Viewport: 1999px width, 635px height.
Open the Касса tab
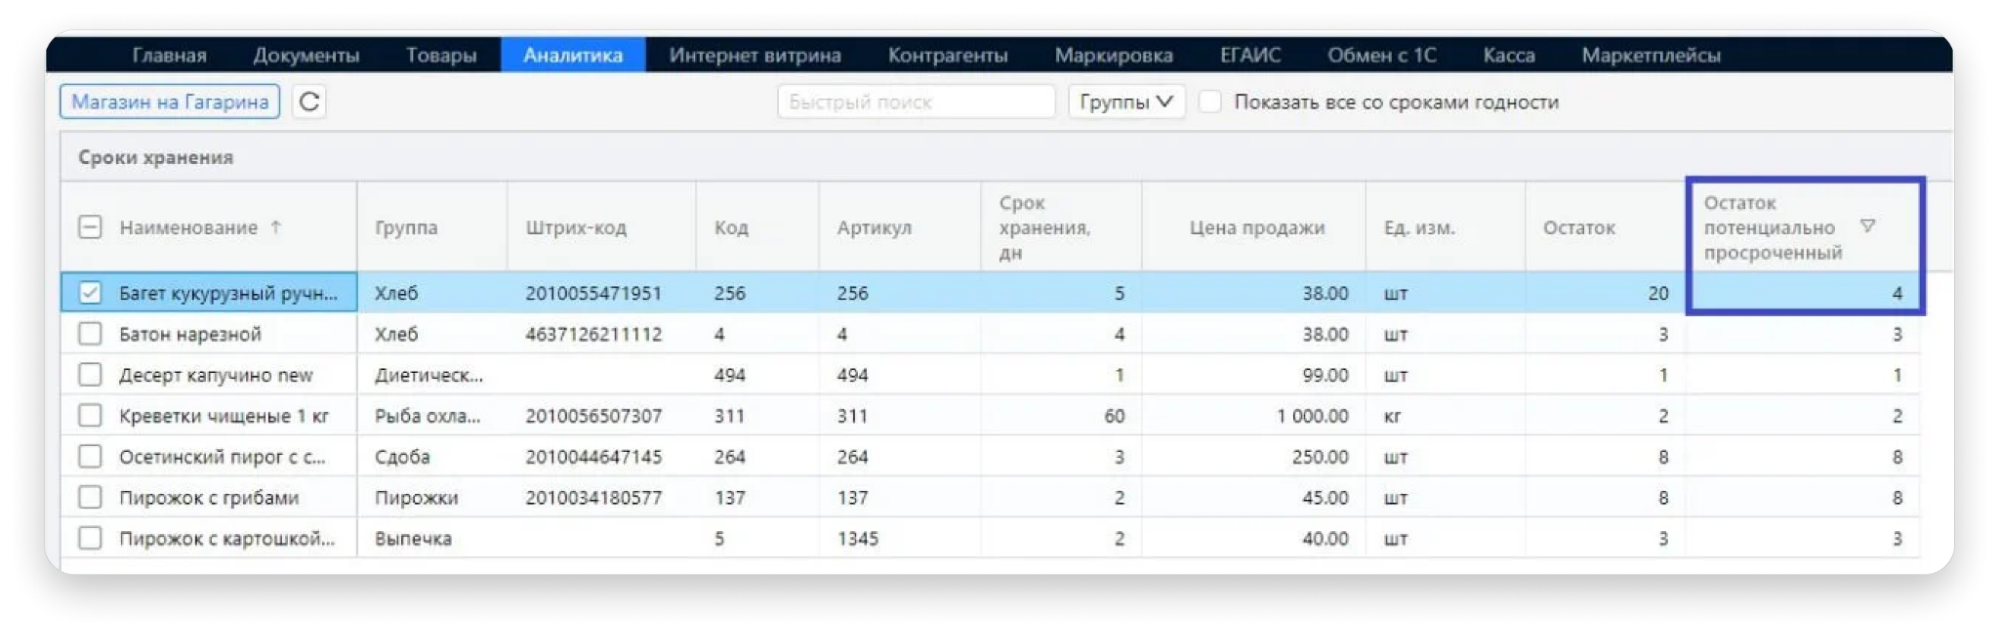(1508, 55)
